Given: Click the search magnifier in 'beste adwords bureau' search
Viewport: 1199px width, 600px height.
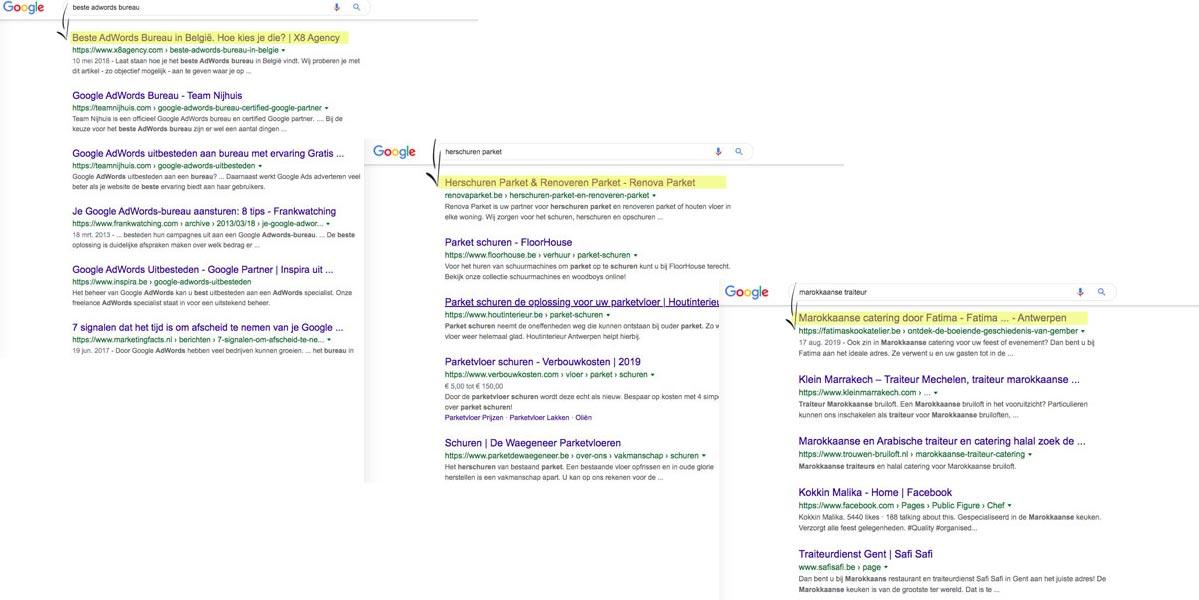Looking at the screenshot, I should 356,7.
